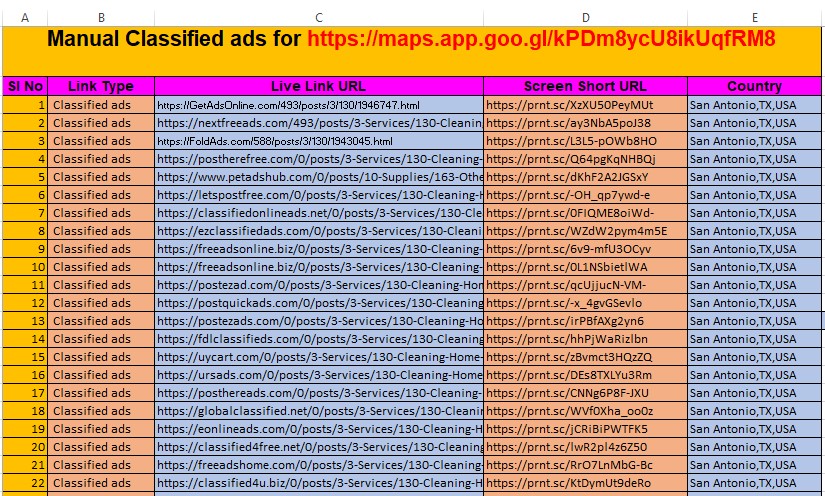Screen dimensions: 825x496
Task: Click screenshot URL prnt.sc/irPBfAXg2yn6
Action: click(565, 321)
